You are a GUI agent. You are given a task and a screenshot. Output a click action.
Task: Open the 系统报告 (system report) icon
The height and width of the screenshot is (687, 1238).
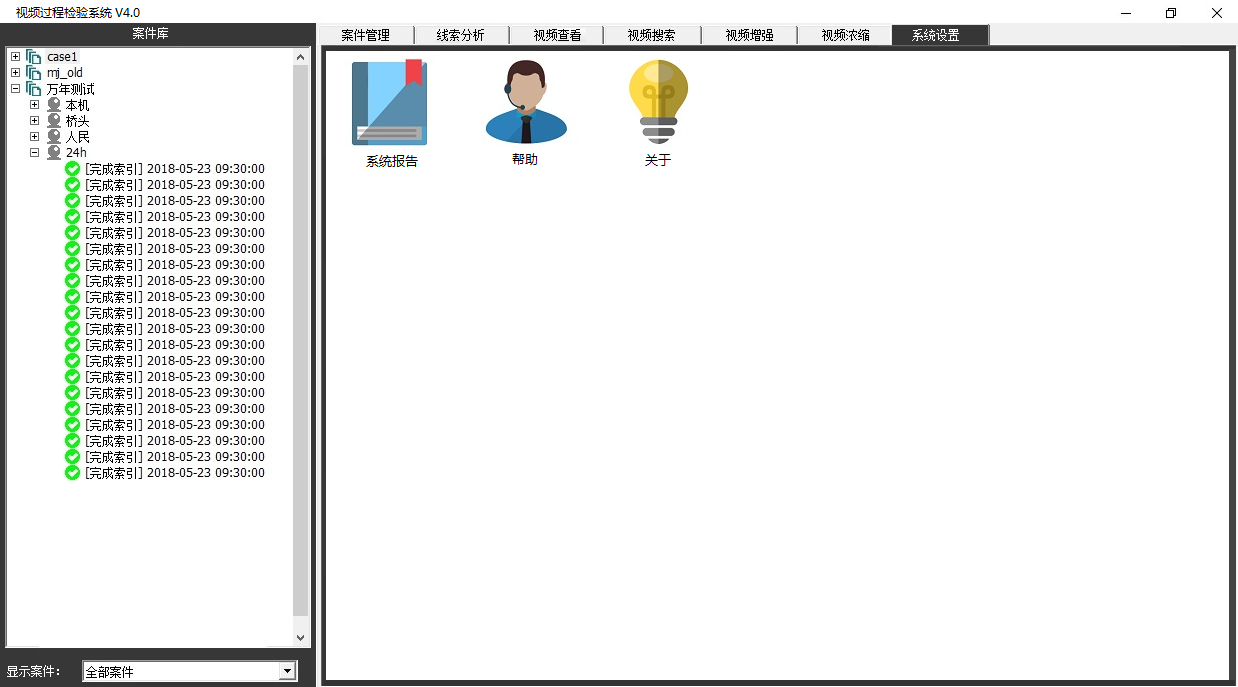coord(389,101)
